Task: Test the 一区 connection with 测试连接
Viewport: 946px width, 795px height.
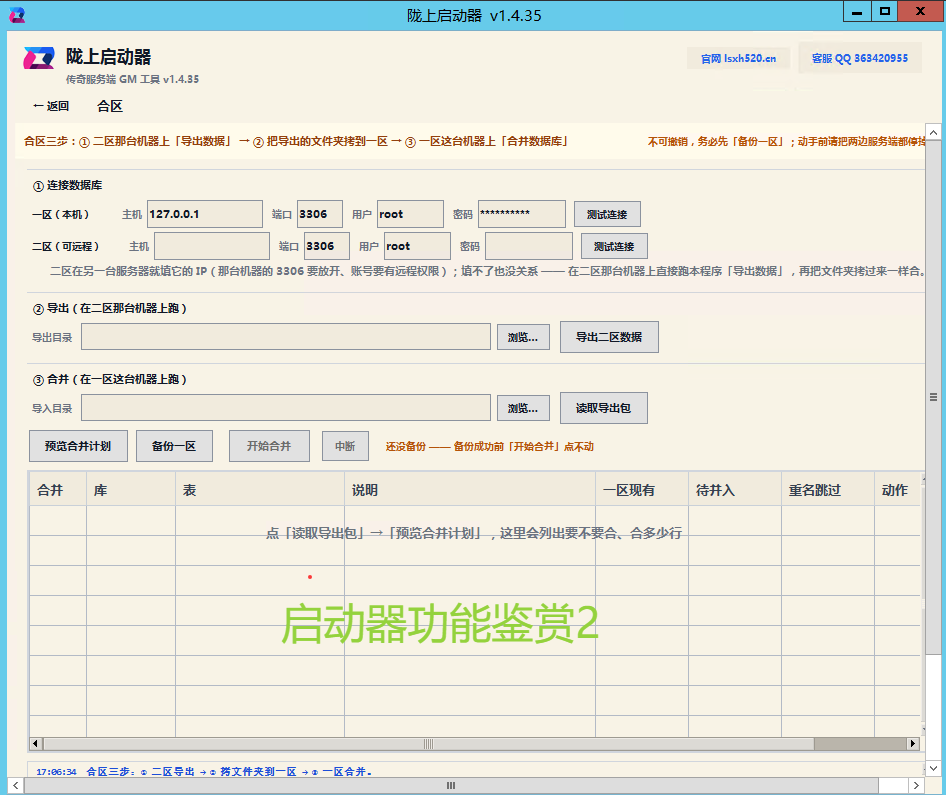Action: 607,214
